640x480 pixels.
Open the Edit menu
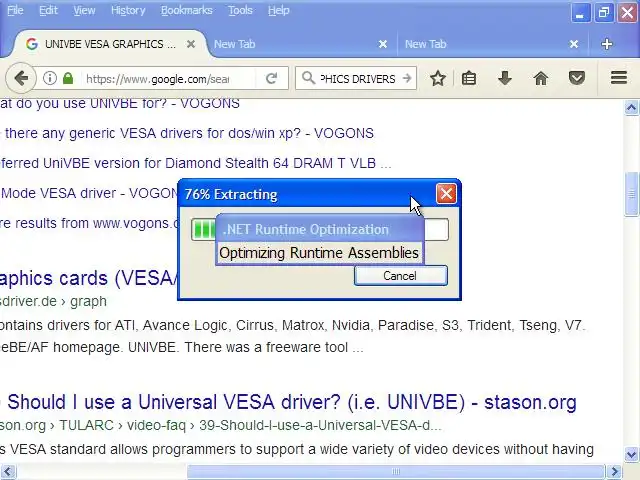click(x=48, y=10)
